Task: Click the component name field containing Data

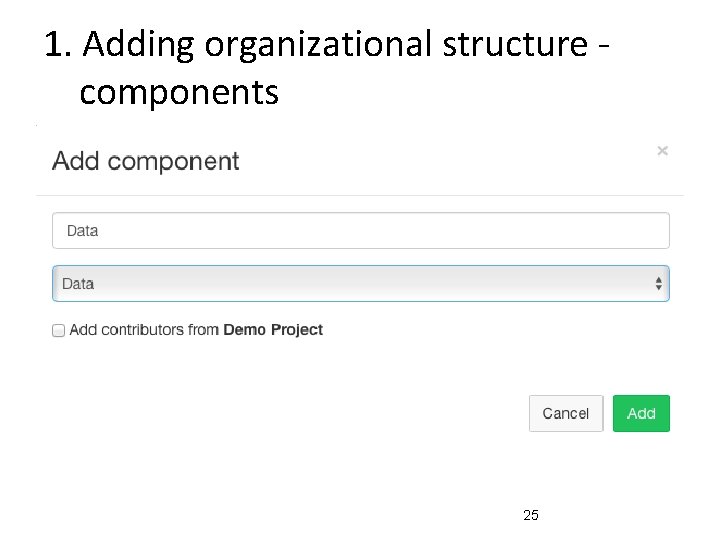Action: point(360,231)
